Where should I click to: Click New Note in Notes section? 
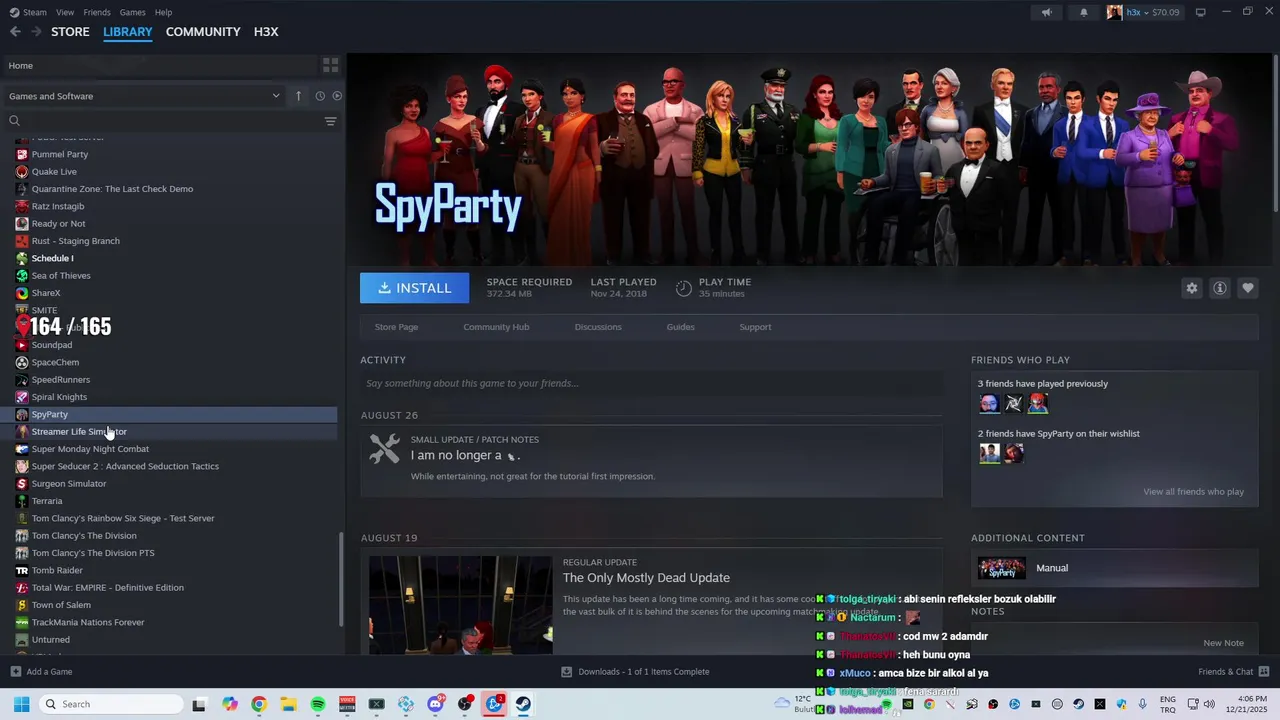click(x=1223, y=643)
